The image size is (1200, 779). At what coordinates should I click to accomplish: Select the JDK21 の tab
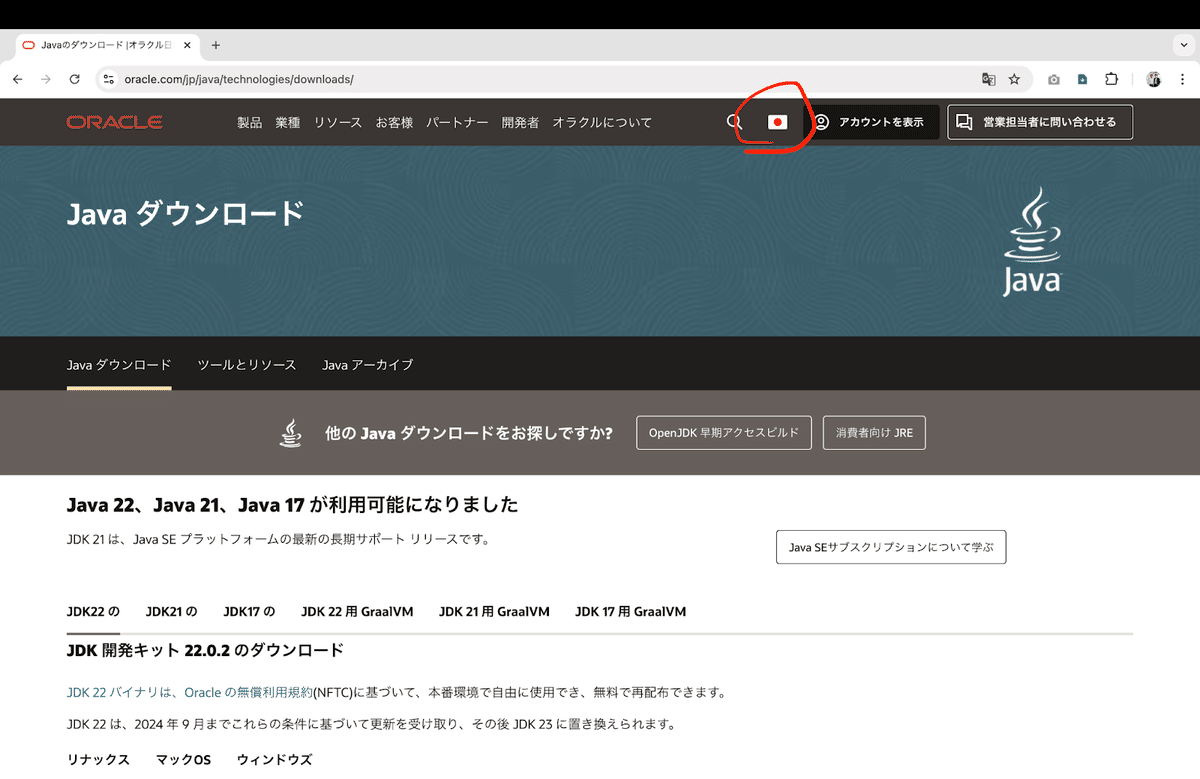click(x=171, y=611)
